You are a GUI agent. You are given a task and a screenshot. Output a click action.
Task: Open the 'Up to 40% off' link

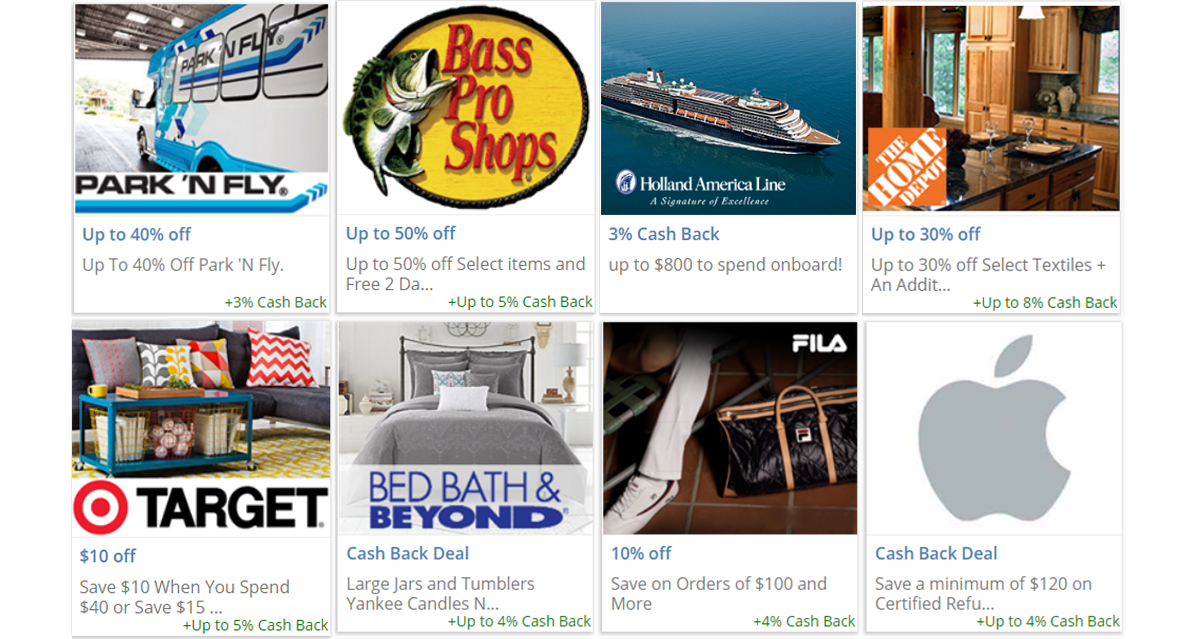click(136, 234)
